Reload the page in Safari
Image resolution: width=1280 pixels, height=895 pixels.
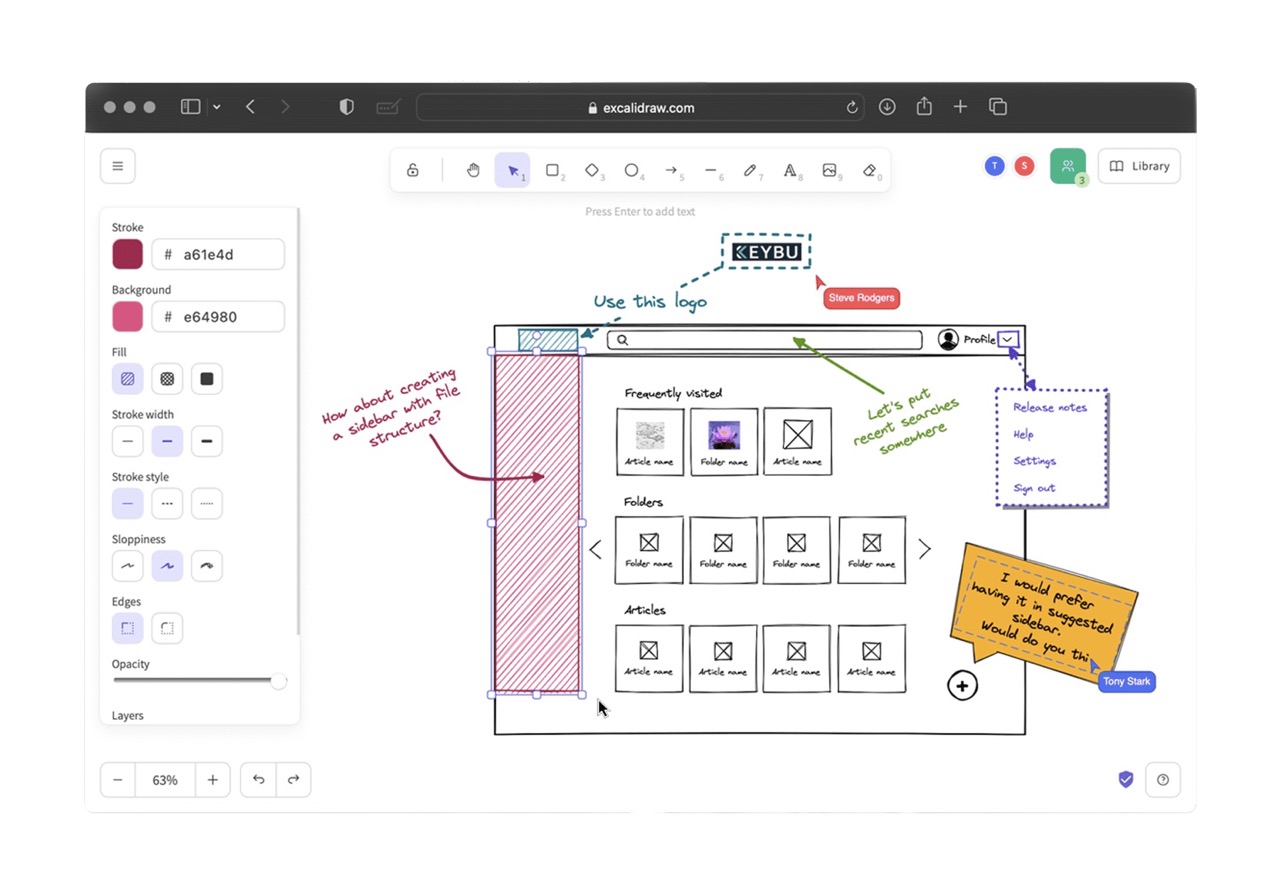click(852, 107)
